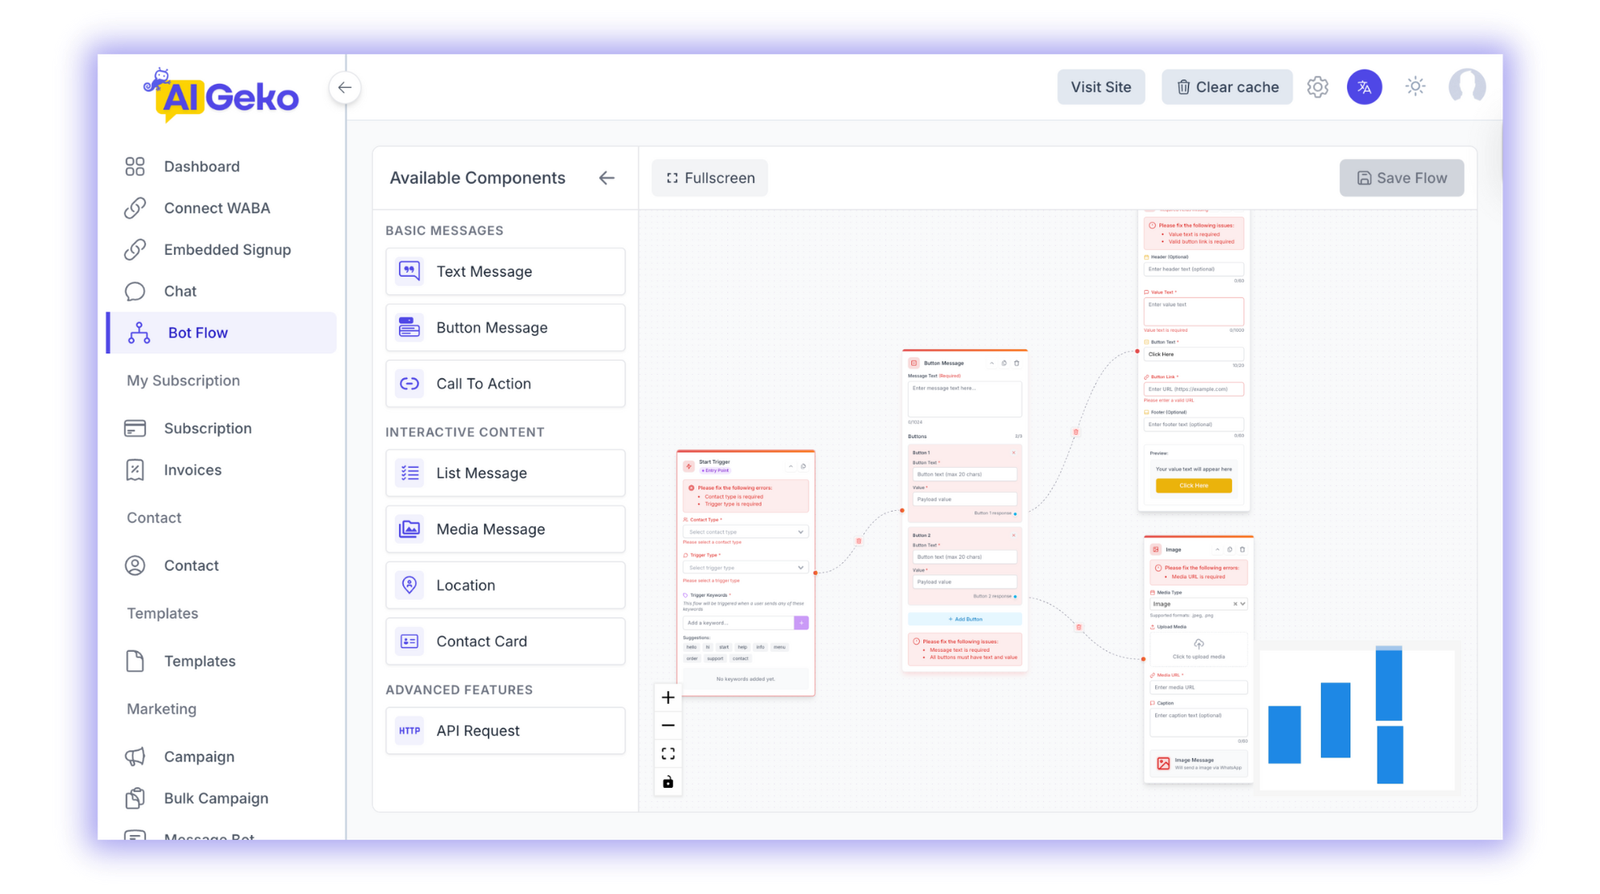Click the fit view canvas control
1600x894 pixels.
click(x=668, y=754)
